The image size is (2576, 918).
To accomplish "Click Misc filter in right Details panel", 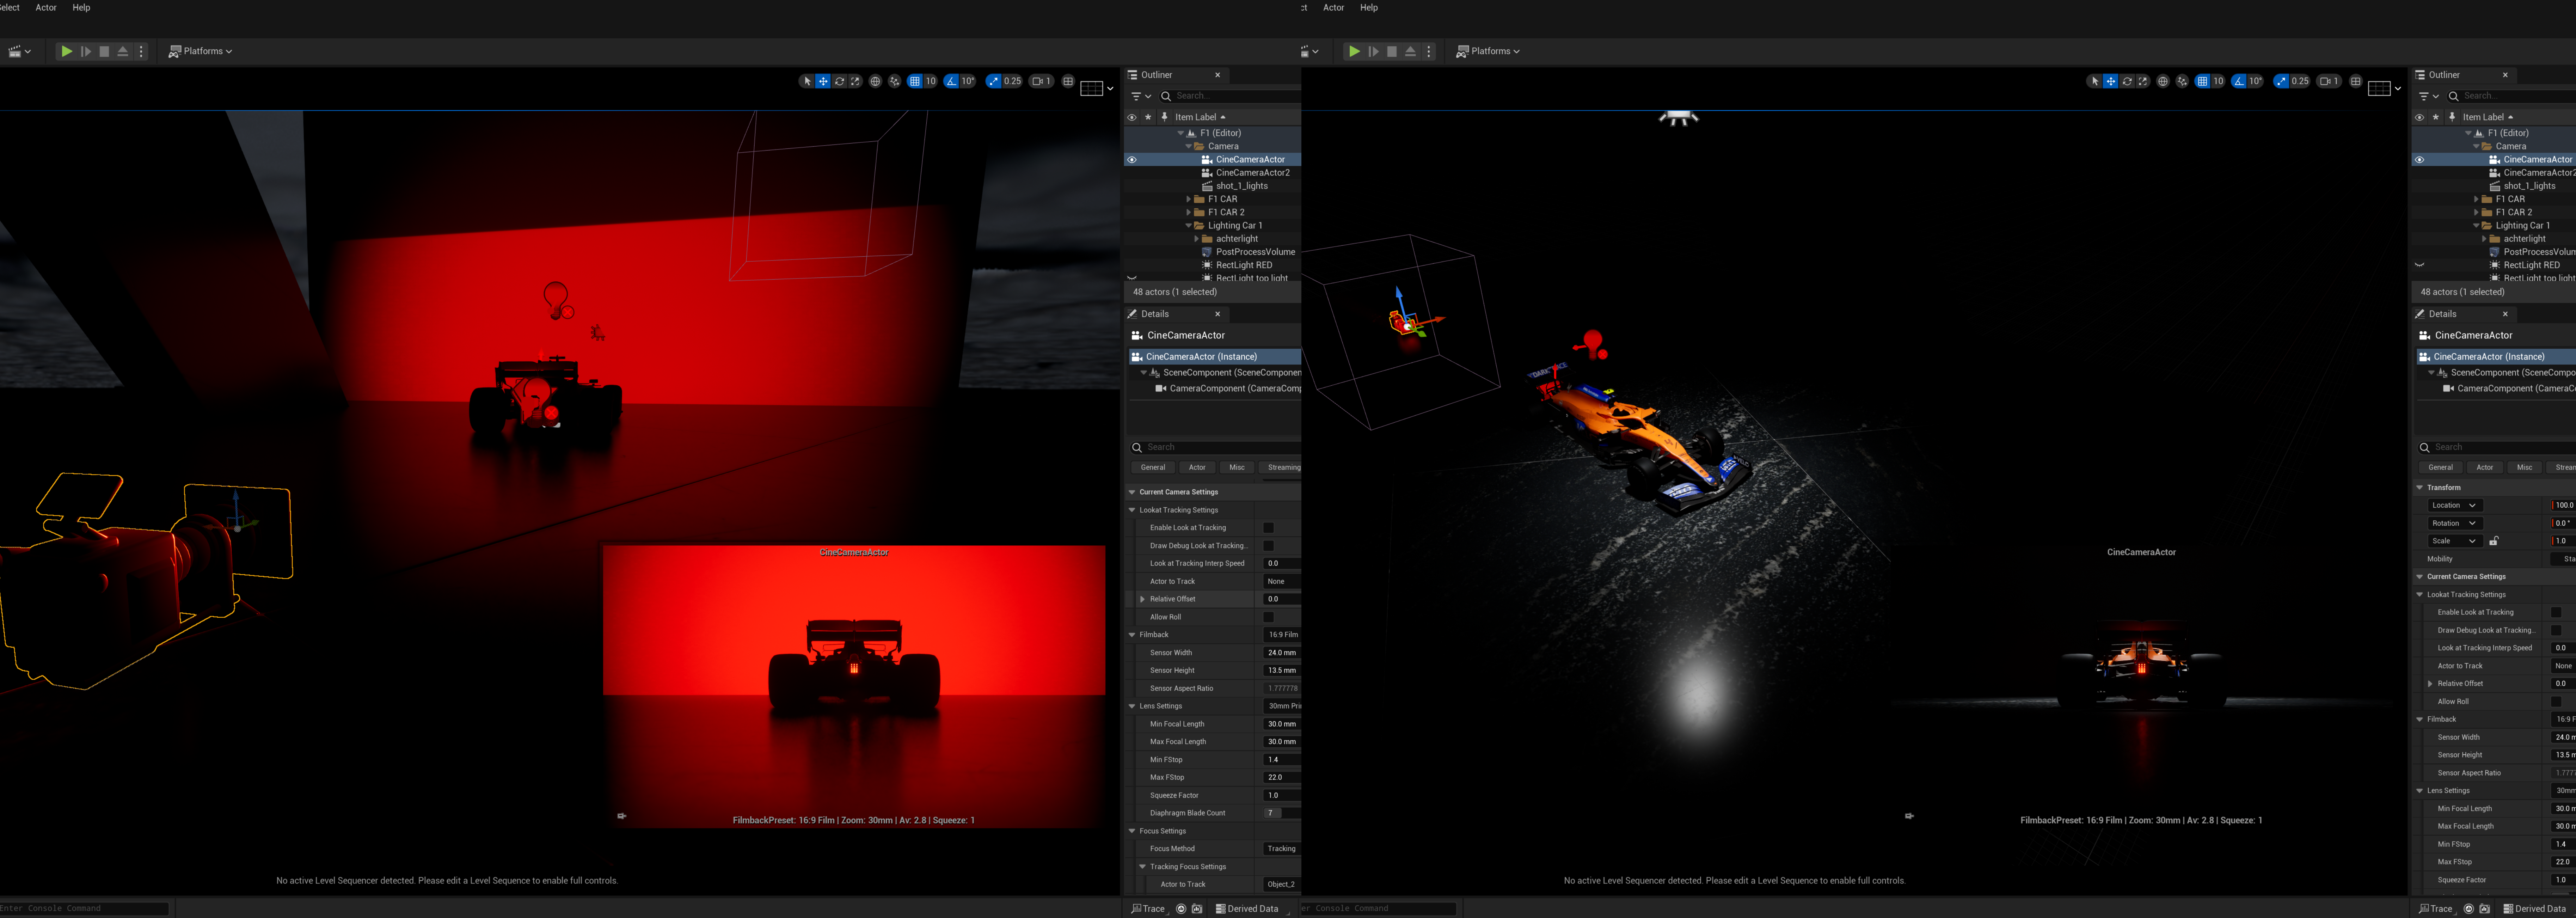I will [x=2525, y=467].
